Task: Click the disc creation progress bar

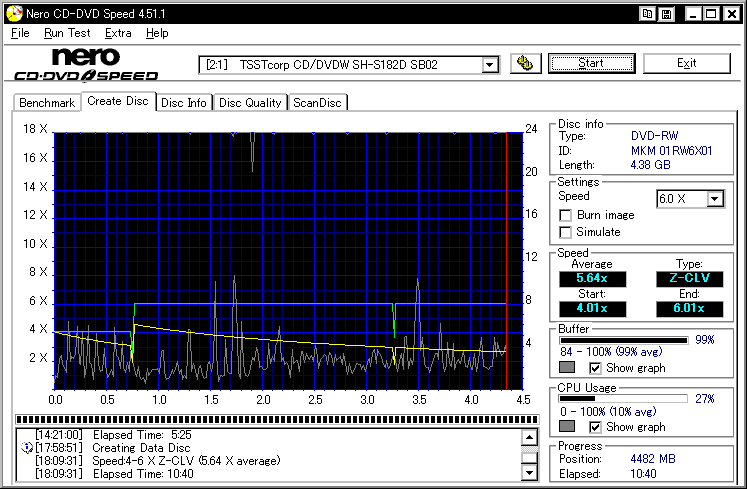Action: 277,419
